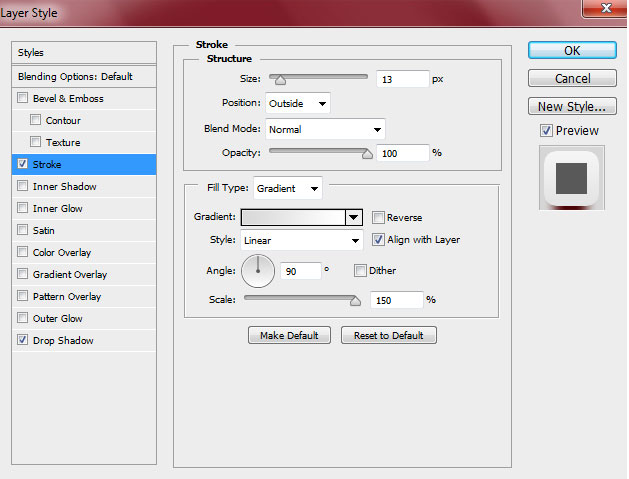Viewport: 629px width, 479px height.
Task: Select the Inner Glow effect label
Action: (57, 209)
